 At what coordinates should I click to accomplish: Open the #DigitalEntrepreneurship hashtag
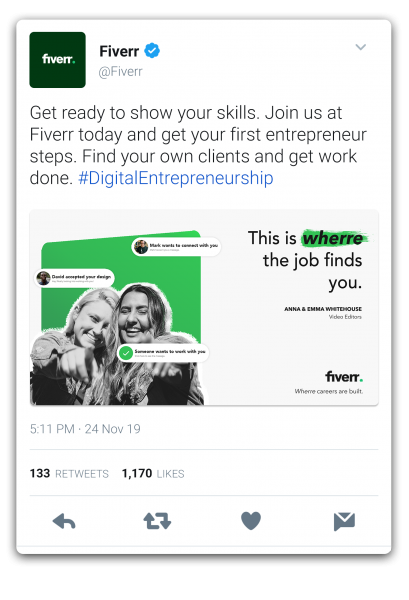pos(176,178)
